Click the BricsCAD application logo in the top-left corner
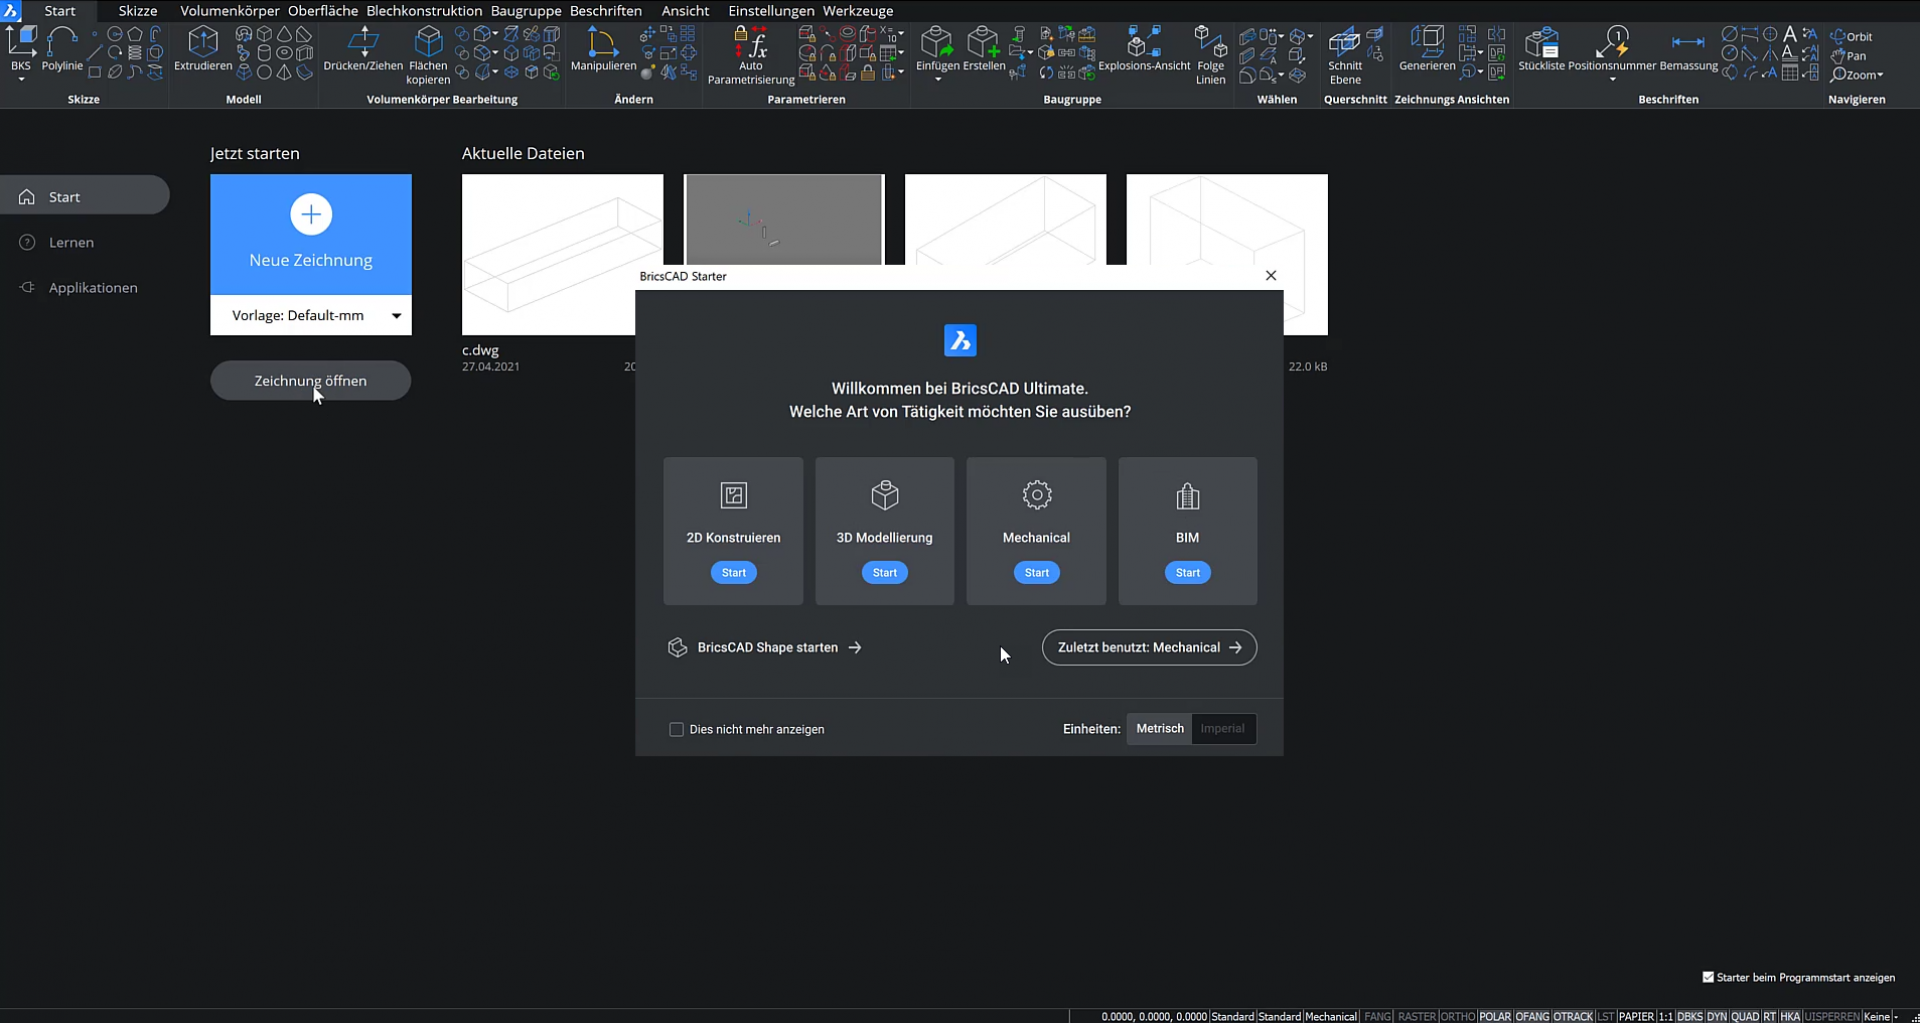The width and height of the screenshot is (1920, 1023). (x=11, y=11)
